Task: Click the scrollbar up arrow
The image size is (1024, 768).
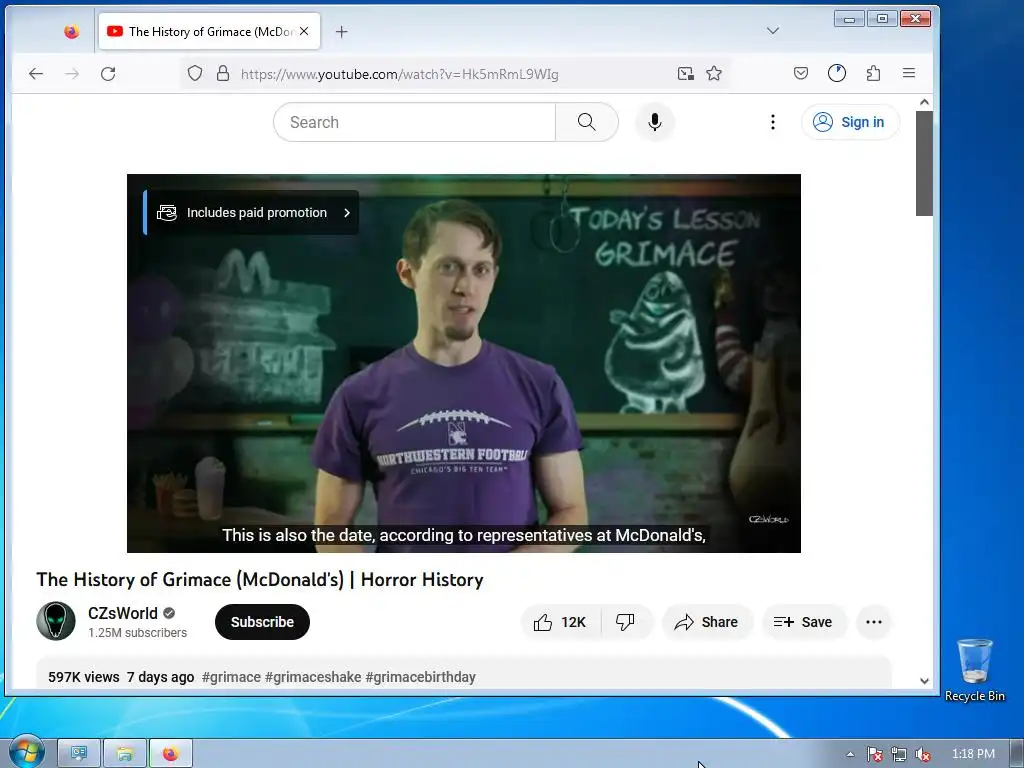Action: (924, 102)
